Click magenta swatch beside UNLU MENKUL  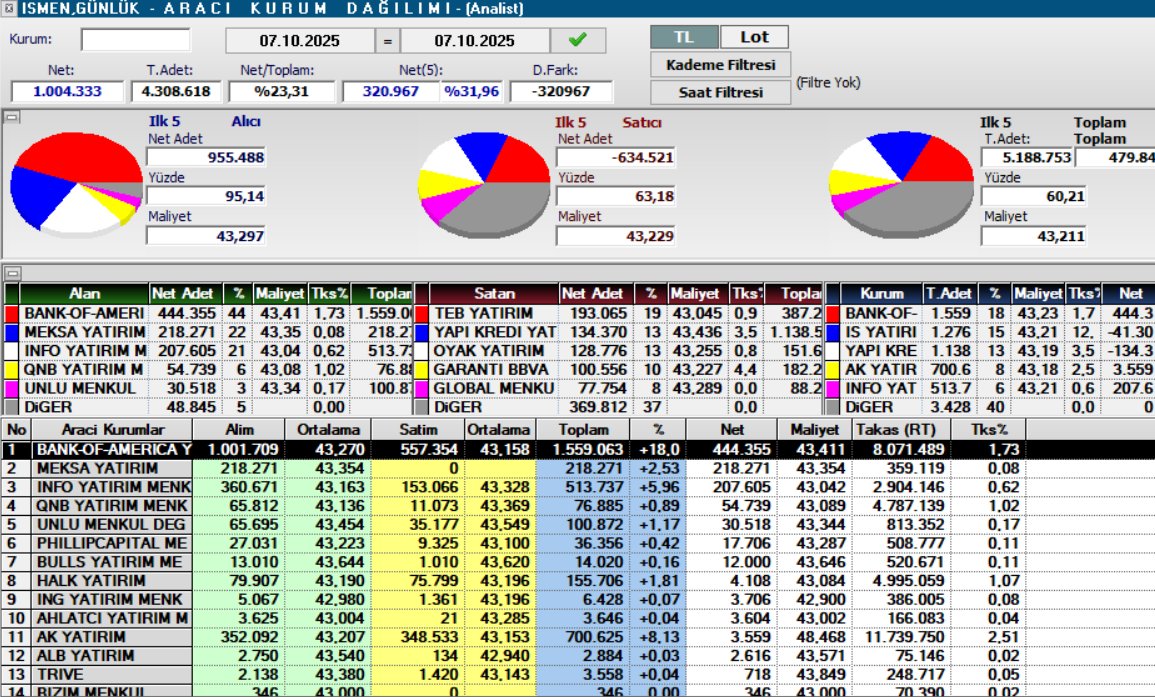[12, 388]
